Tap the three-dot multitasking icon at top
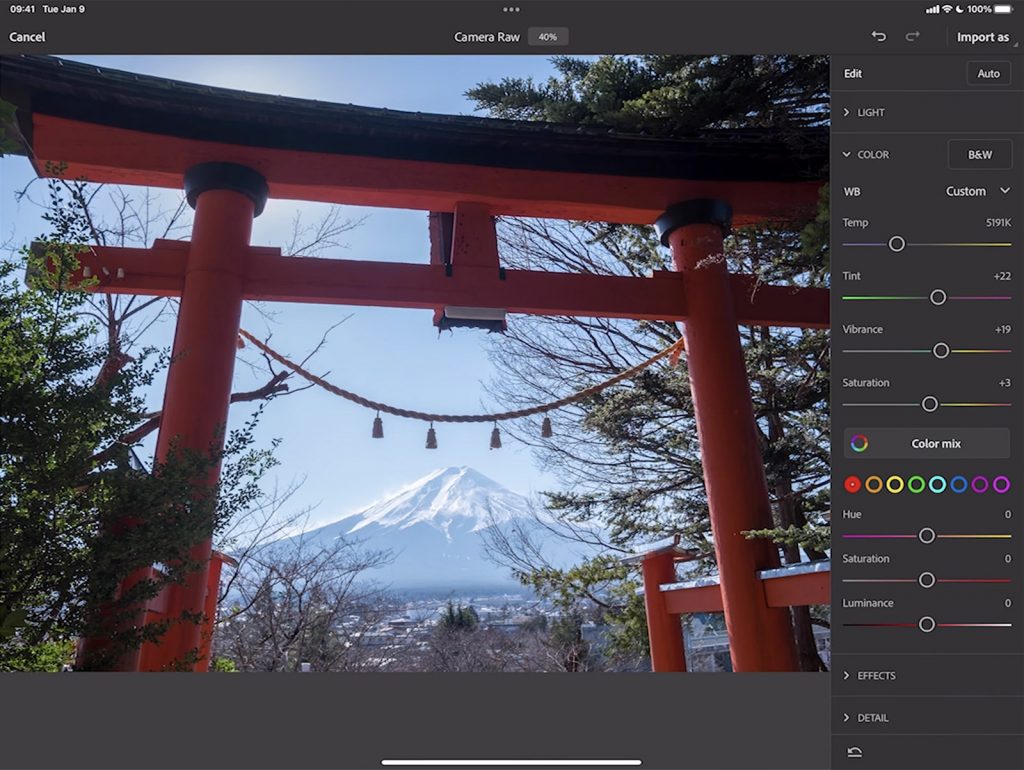The image size is (1024, 770). 512,9
